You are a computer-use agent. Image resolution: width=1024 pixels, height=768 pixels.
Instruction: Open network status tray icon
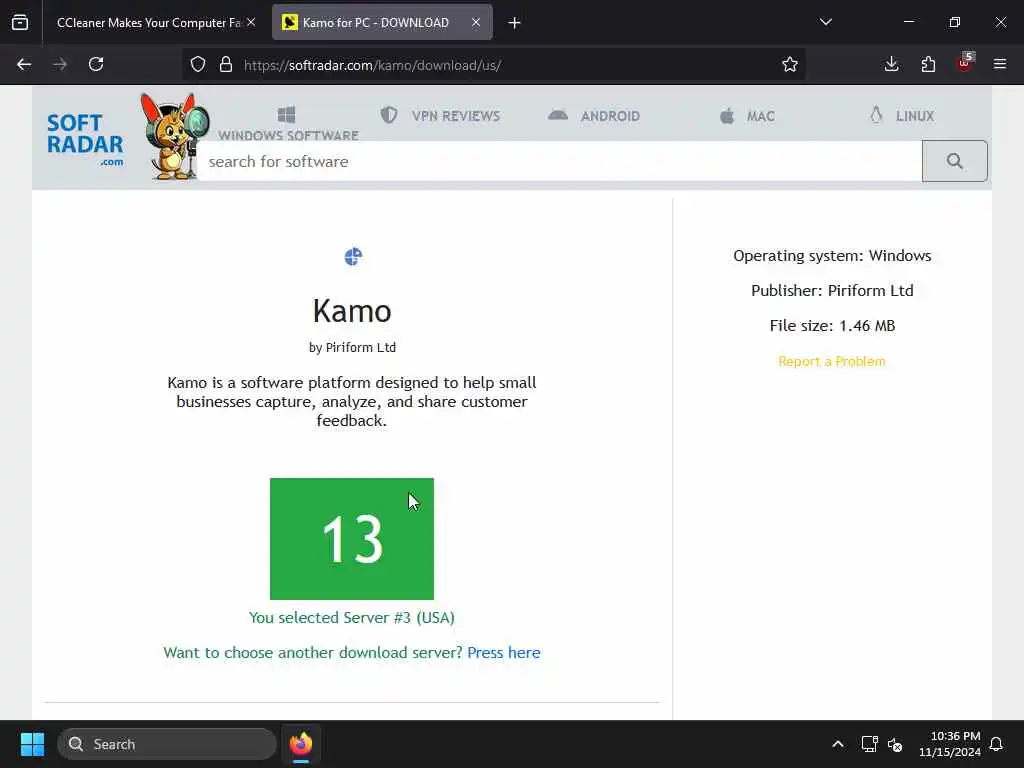(x=869, y=744)
